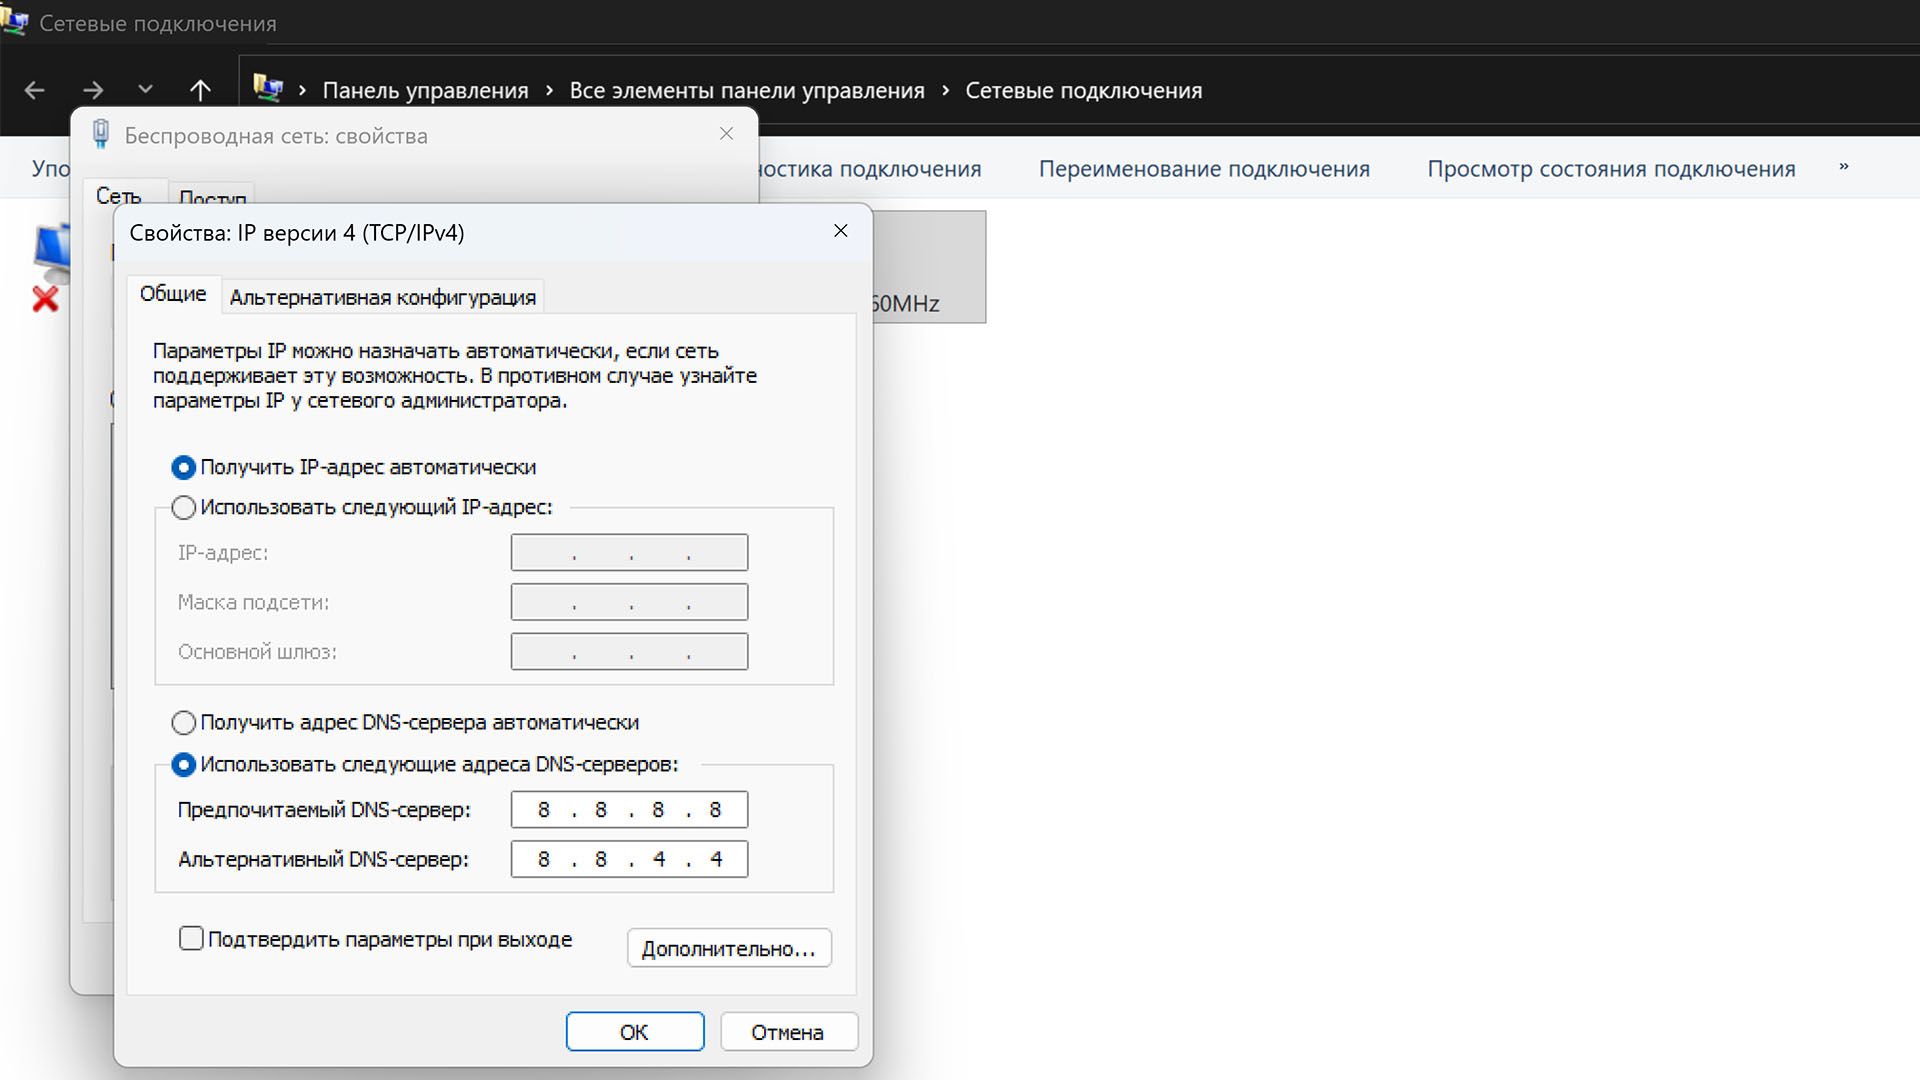1920x1080 pixels.
Task: Click the Forward navigation arrow
Action: pos(93,91)
